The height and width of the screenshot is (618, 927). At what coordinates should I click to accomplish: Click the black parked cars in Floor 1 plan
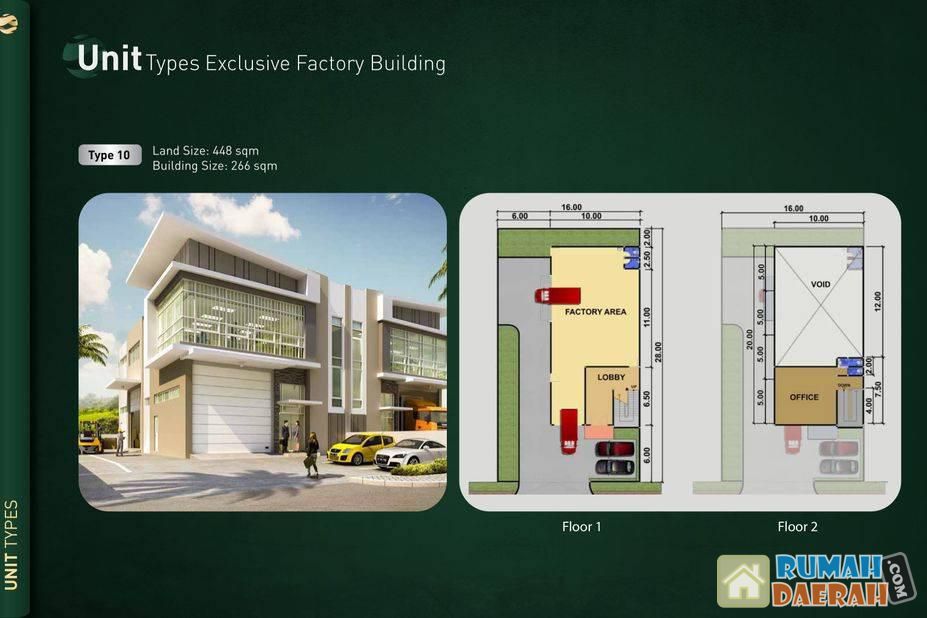tap(612, 457)
